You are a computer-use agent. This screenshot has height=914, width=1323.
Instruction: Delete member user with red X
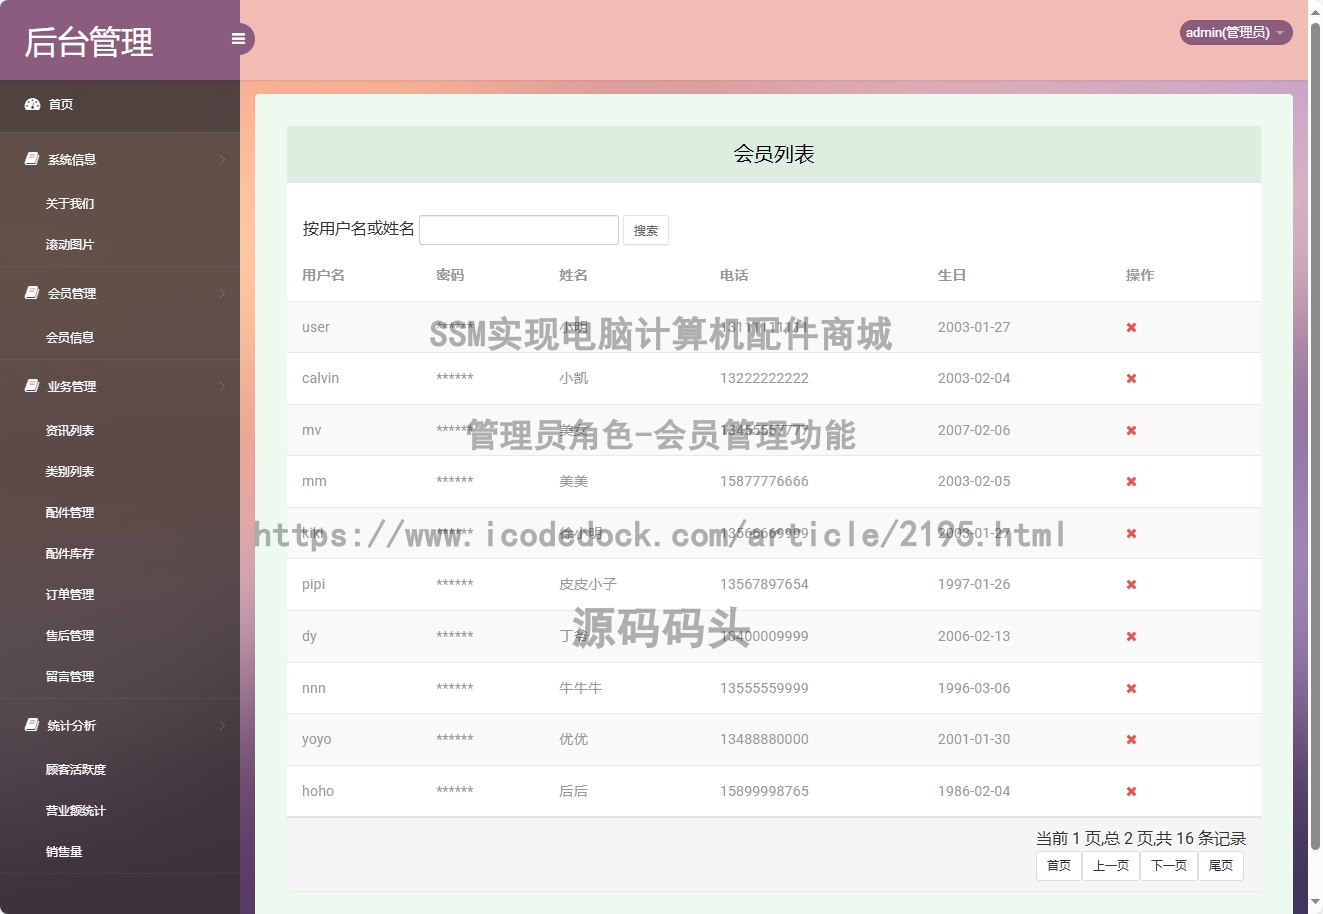(1131, 327)
